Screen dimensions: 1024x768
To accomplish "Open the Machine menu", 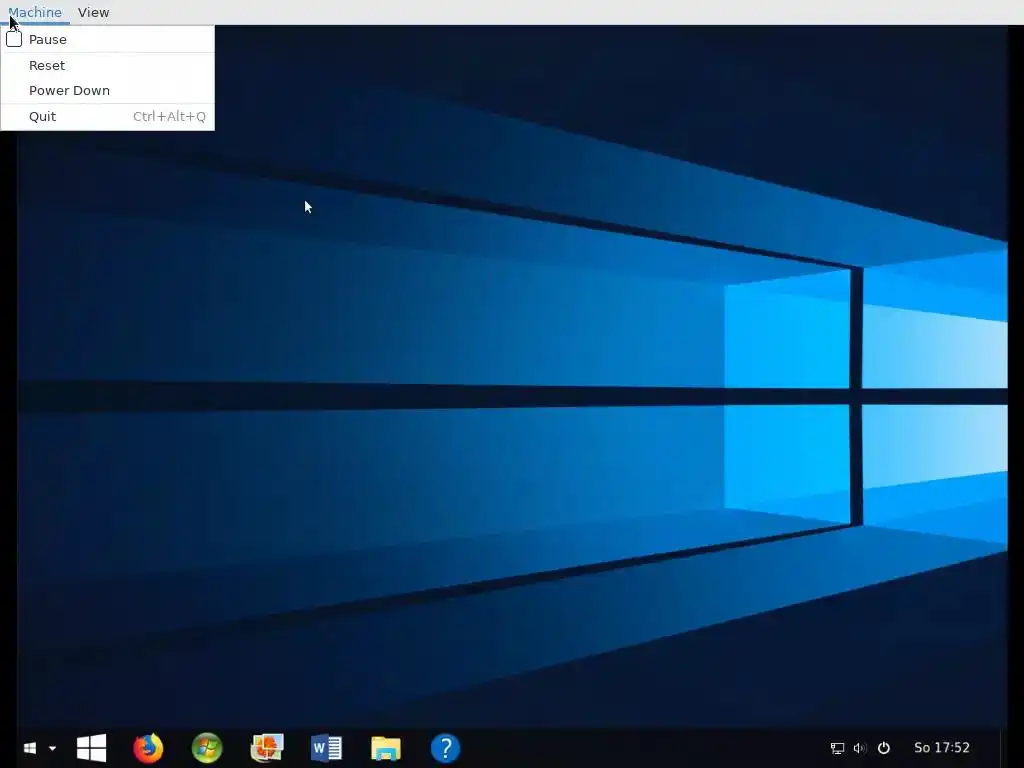I will [x=35, y=12].
